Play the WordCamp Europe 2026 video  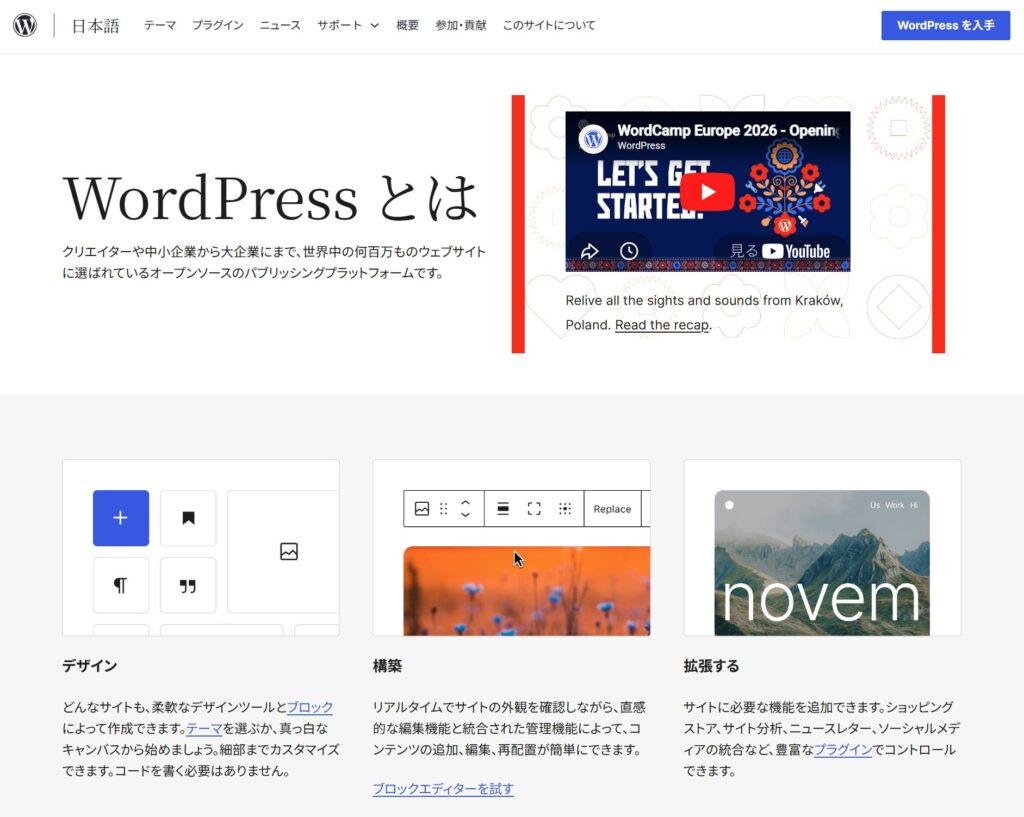pyautogui.click(x=707, y=192)
